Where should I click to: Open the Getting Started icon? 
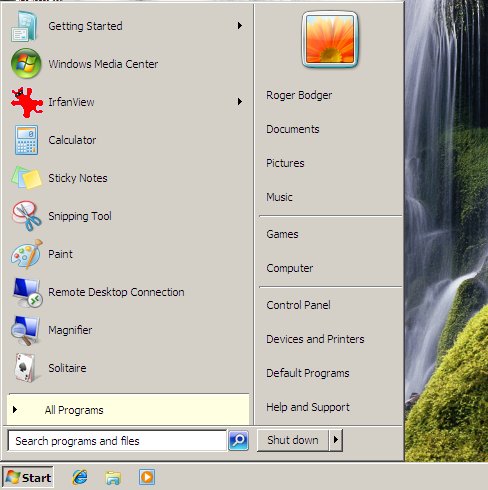point(25,26)
